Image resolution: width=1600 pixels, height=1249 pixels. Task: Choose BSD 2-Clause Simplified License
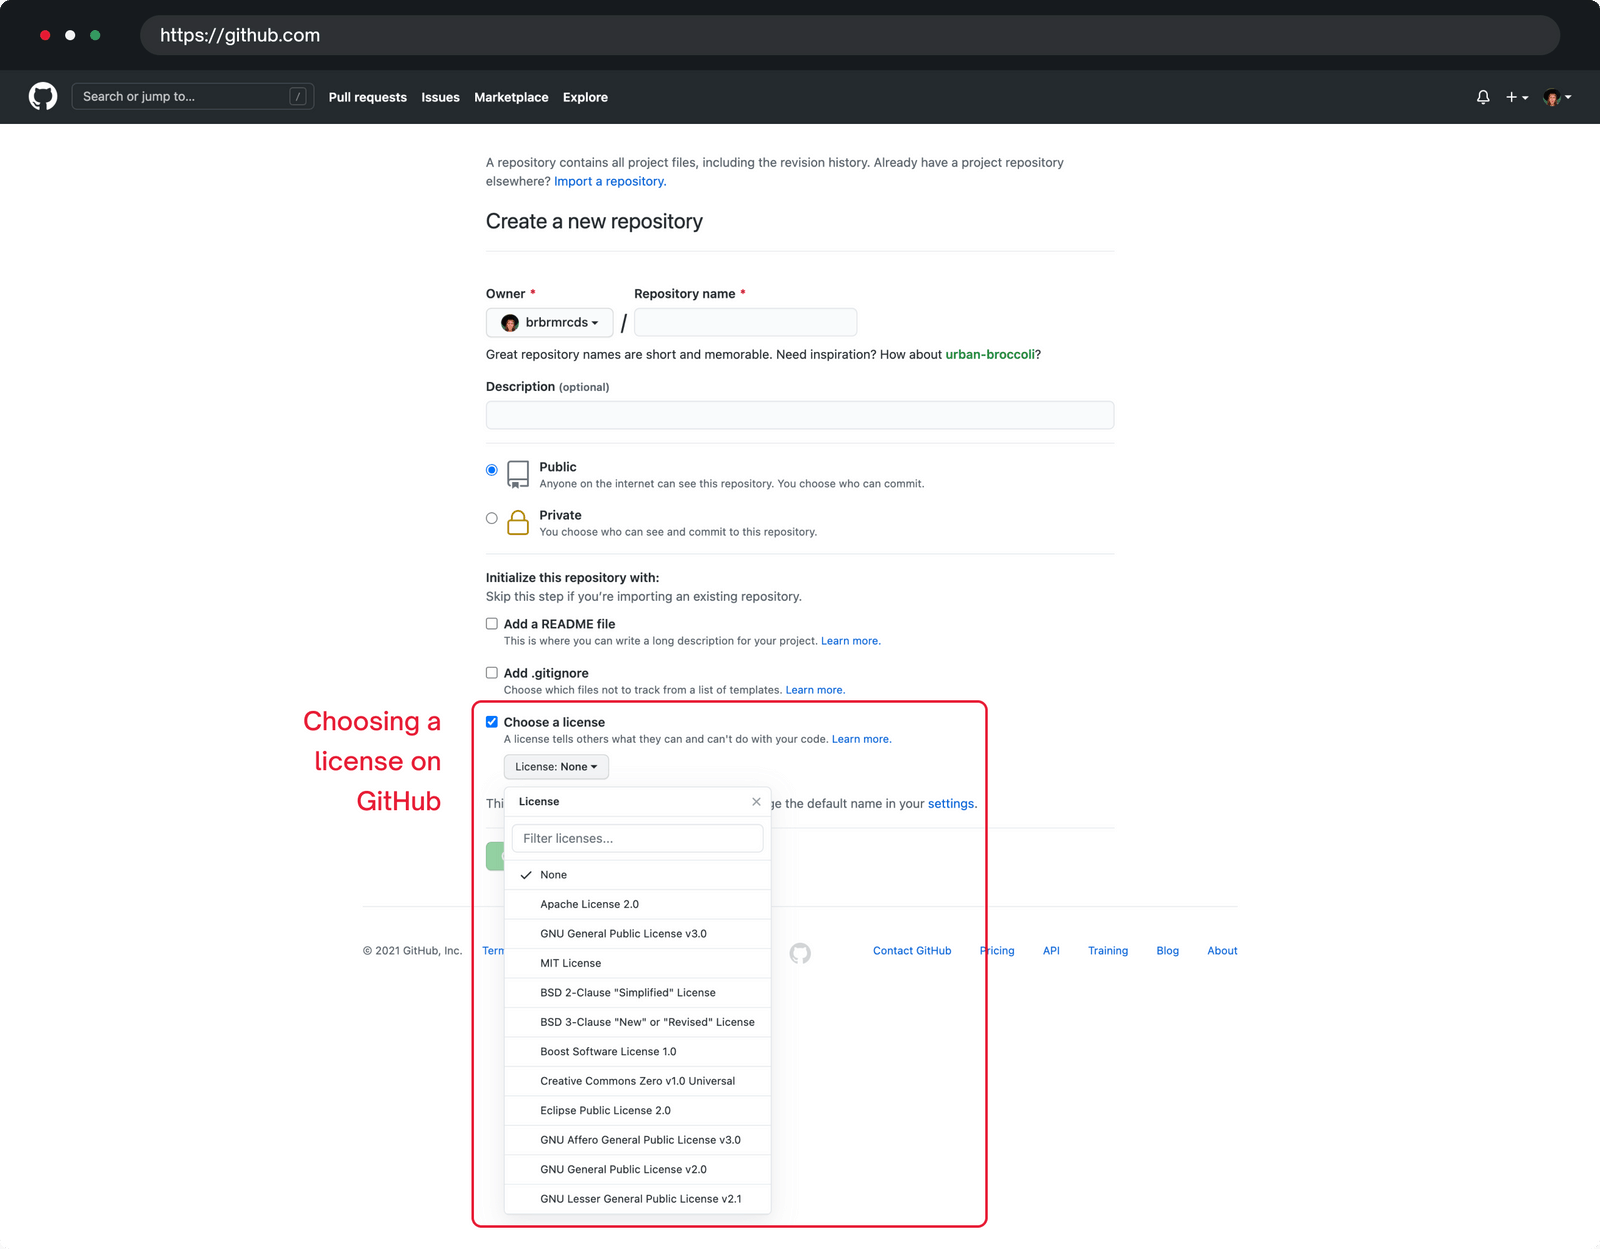pyautogui.click(x=638, y=993)
